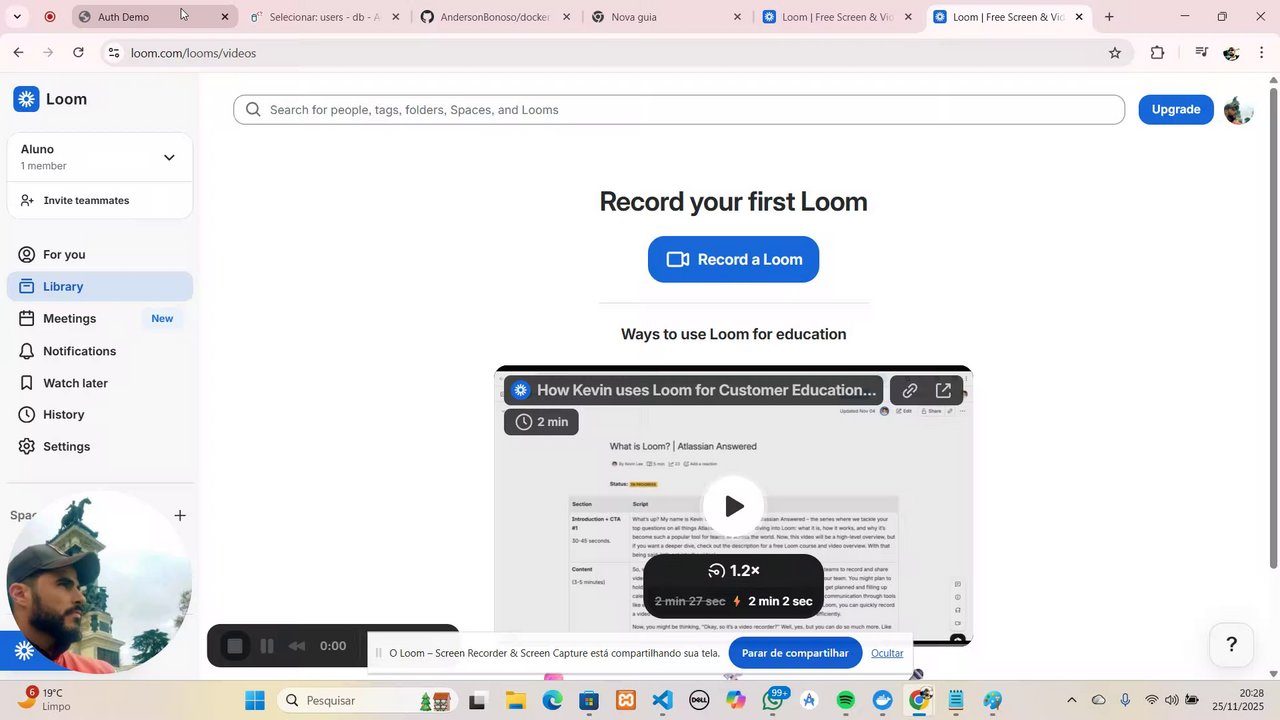Open the tab search dropdown arrow
Image resolution: width=1280 pixels, height=720 pixels.
coord(17,17)
